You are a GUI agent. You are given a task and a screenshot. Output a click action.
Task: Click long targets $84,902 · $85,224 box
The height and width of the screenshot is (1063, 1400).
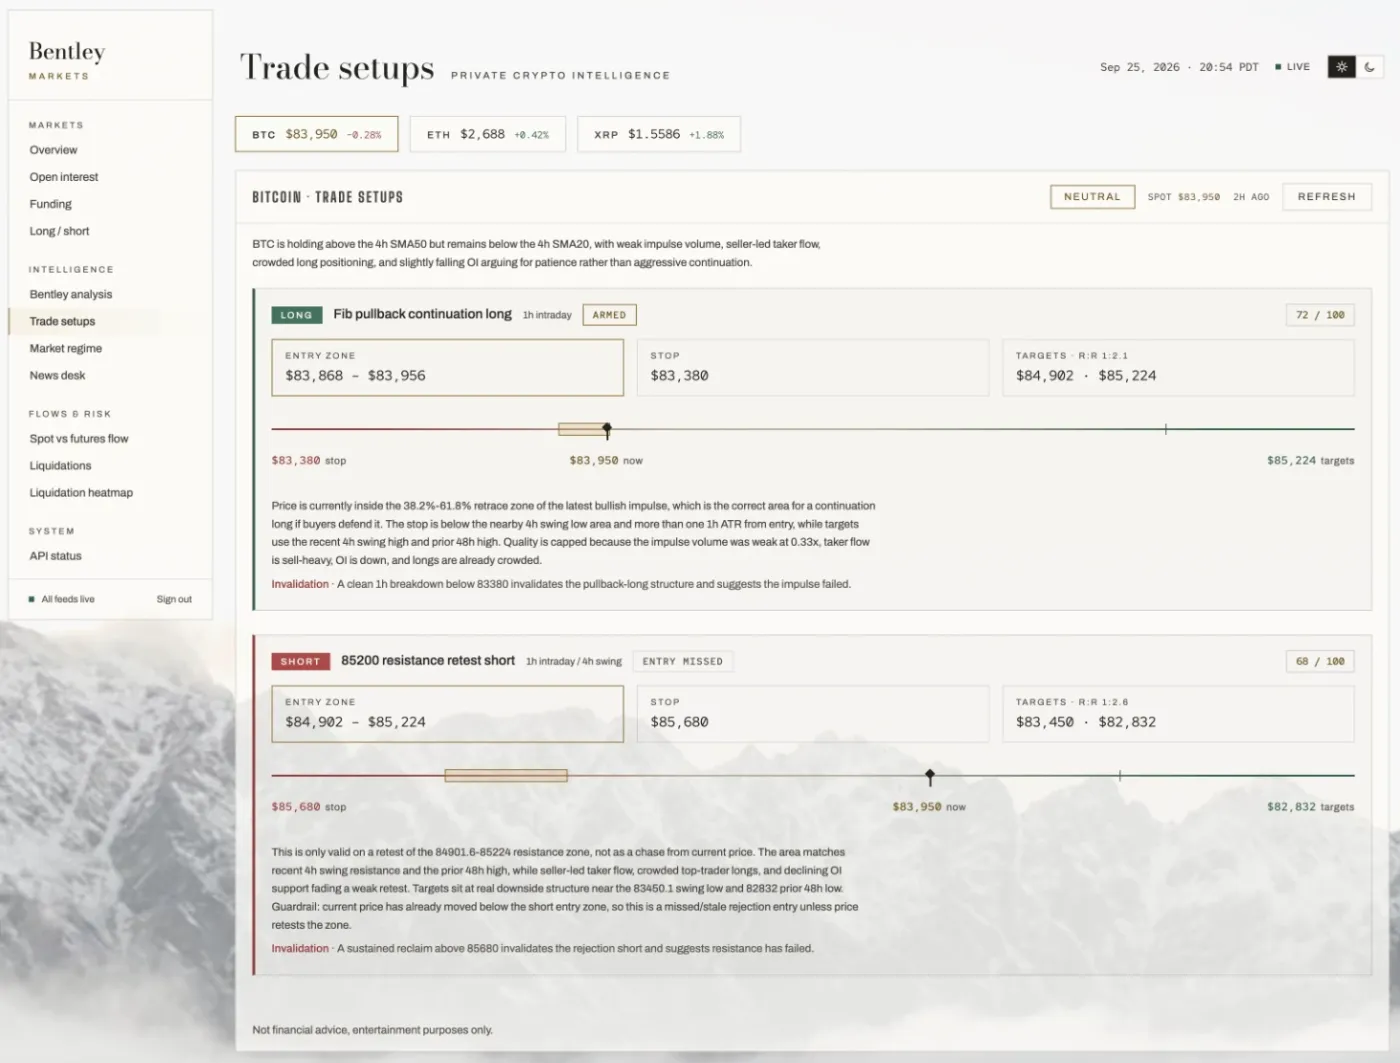click(x=1179, y=367)
